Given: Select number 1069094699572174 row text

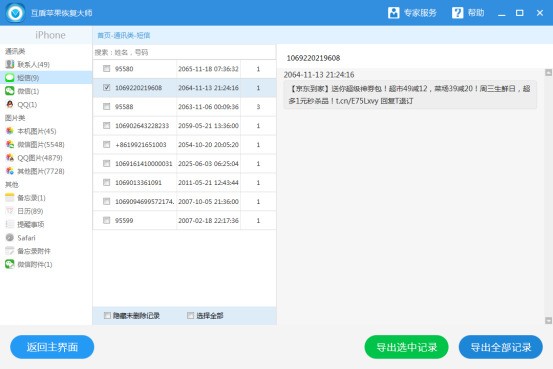Looking at the screenshot, I should 145,201.
